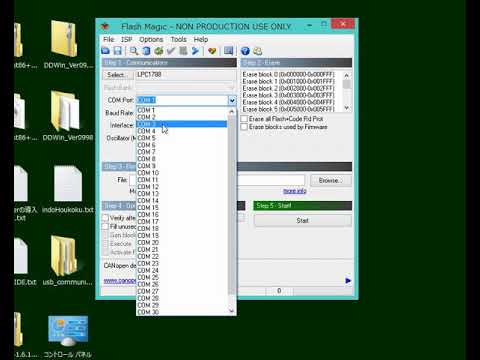Click the LPC1788 device name field

point(185,75)
